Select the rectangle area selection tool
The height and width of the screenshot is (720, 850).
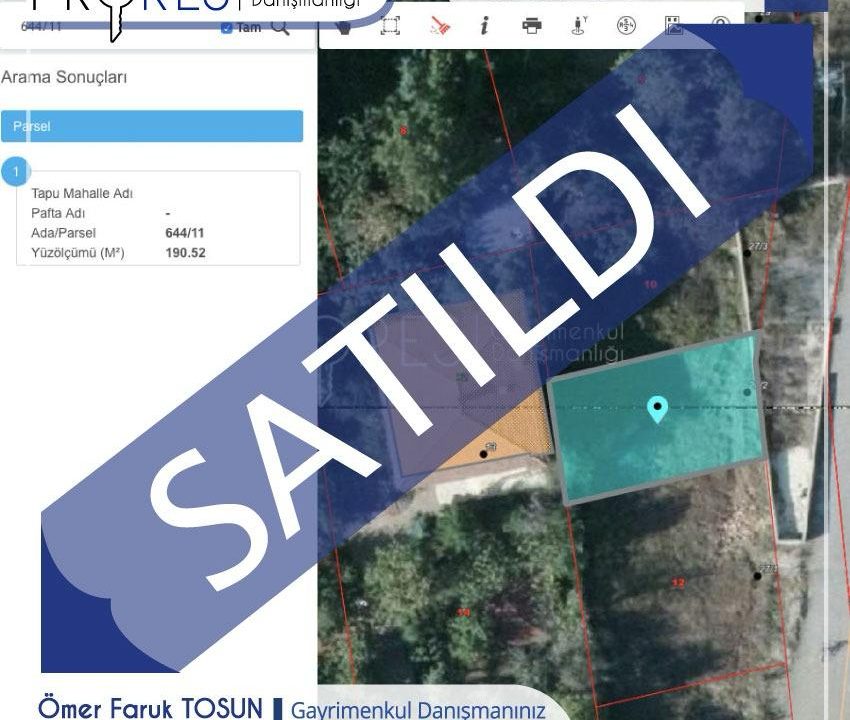point(390,25)
